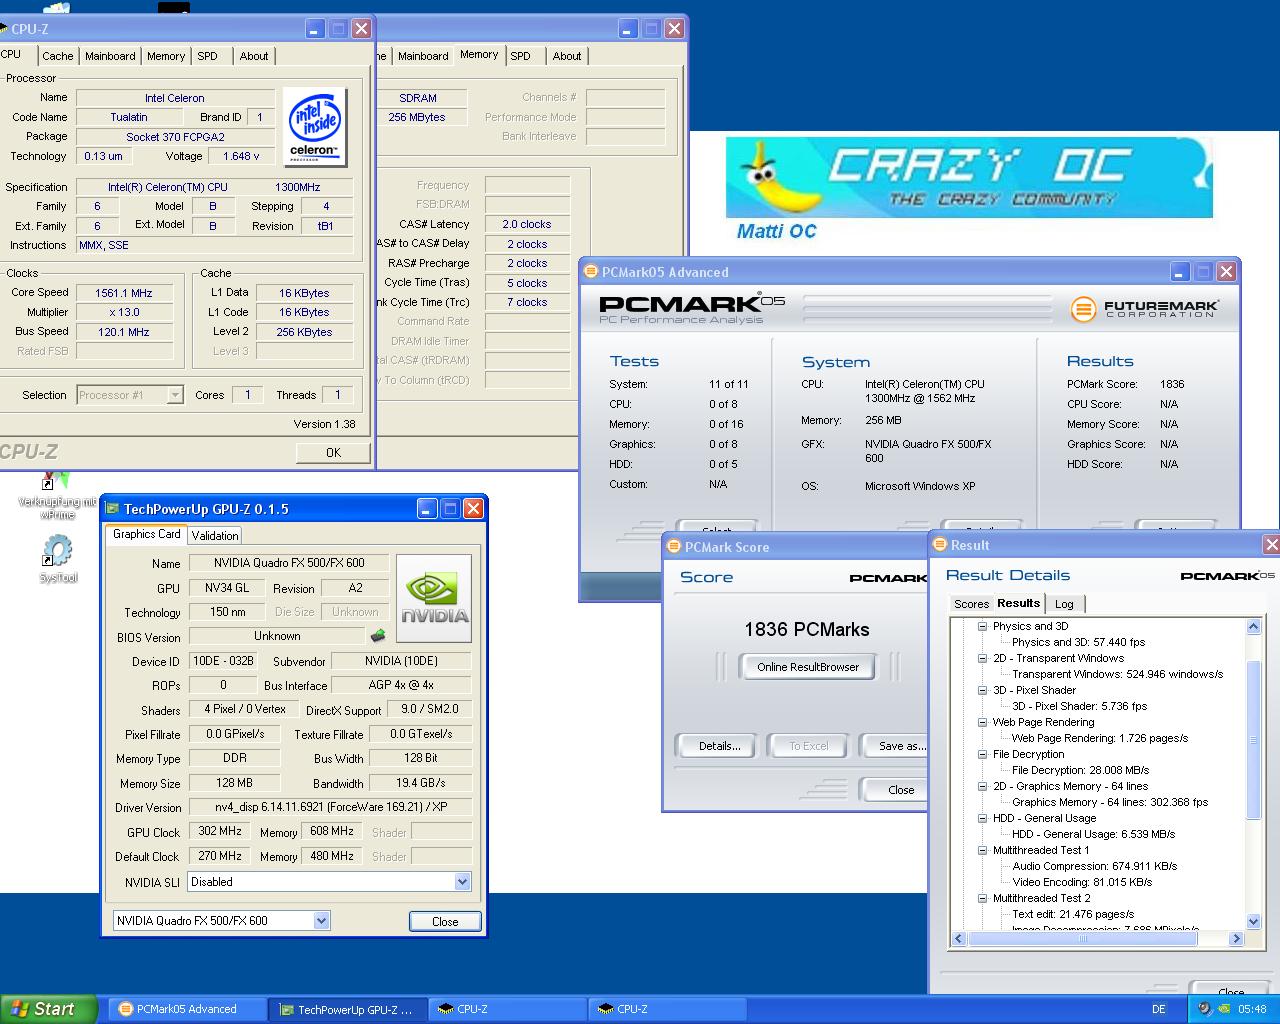Screen dimensions: 1280x1024
Task: Open the SysTool desktop shortcut
Action: [x=57, y=557]
